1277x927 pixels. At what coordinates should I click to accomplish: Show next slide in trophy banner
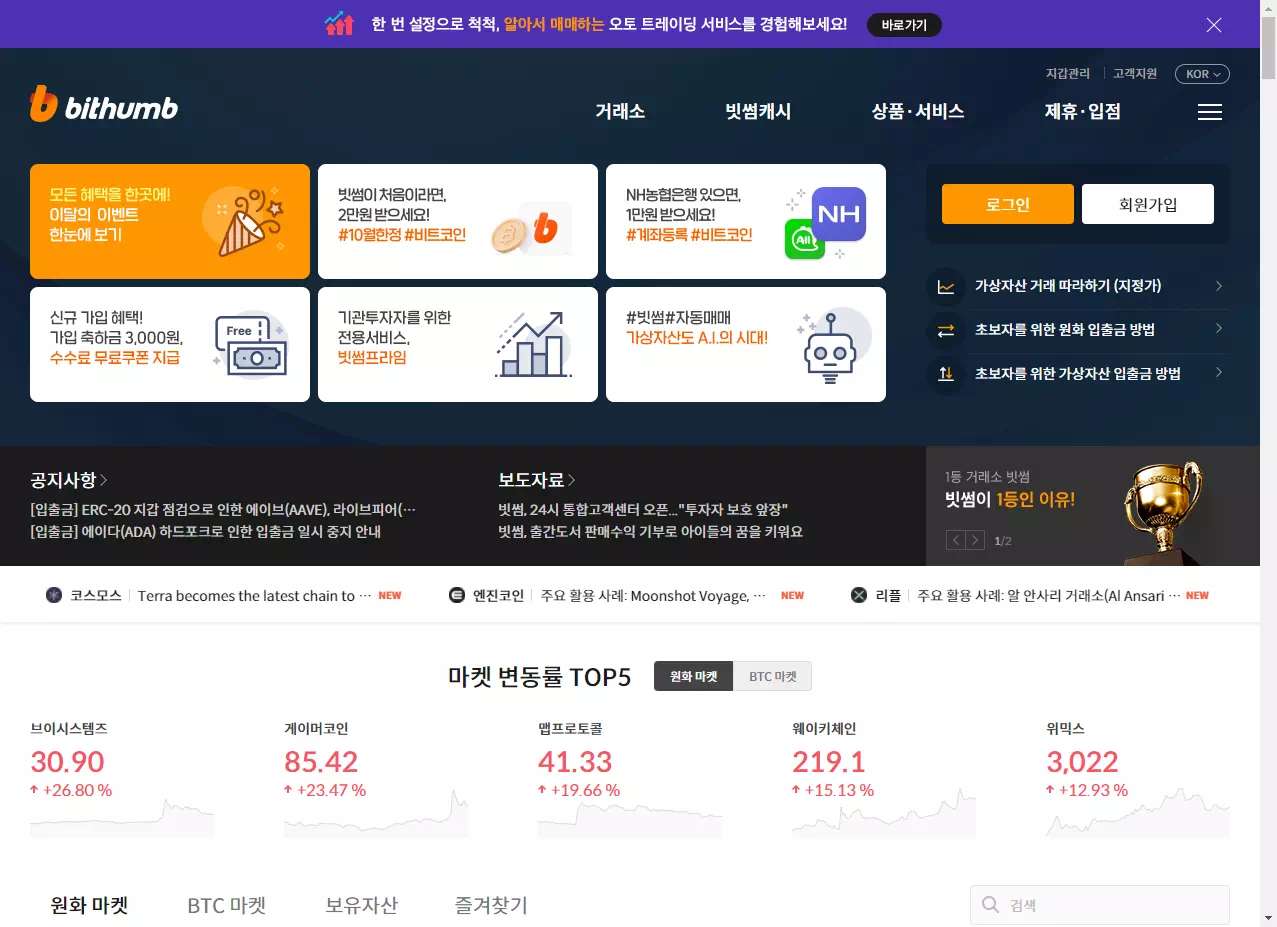point(975,541)
